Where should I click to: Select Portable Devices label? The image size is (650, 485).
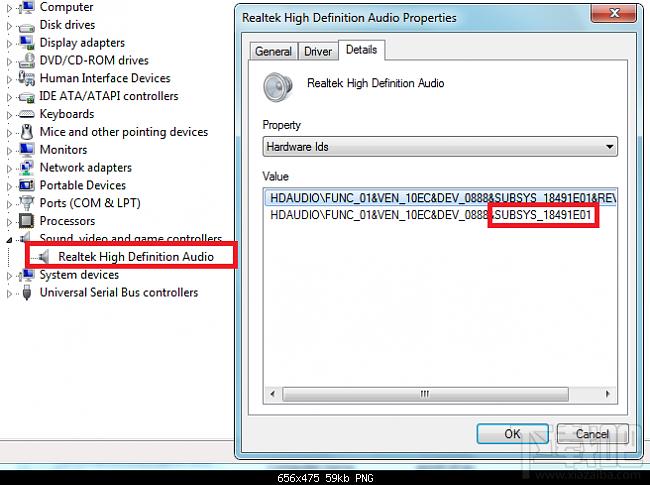click(x=82, y=185)
